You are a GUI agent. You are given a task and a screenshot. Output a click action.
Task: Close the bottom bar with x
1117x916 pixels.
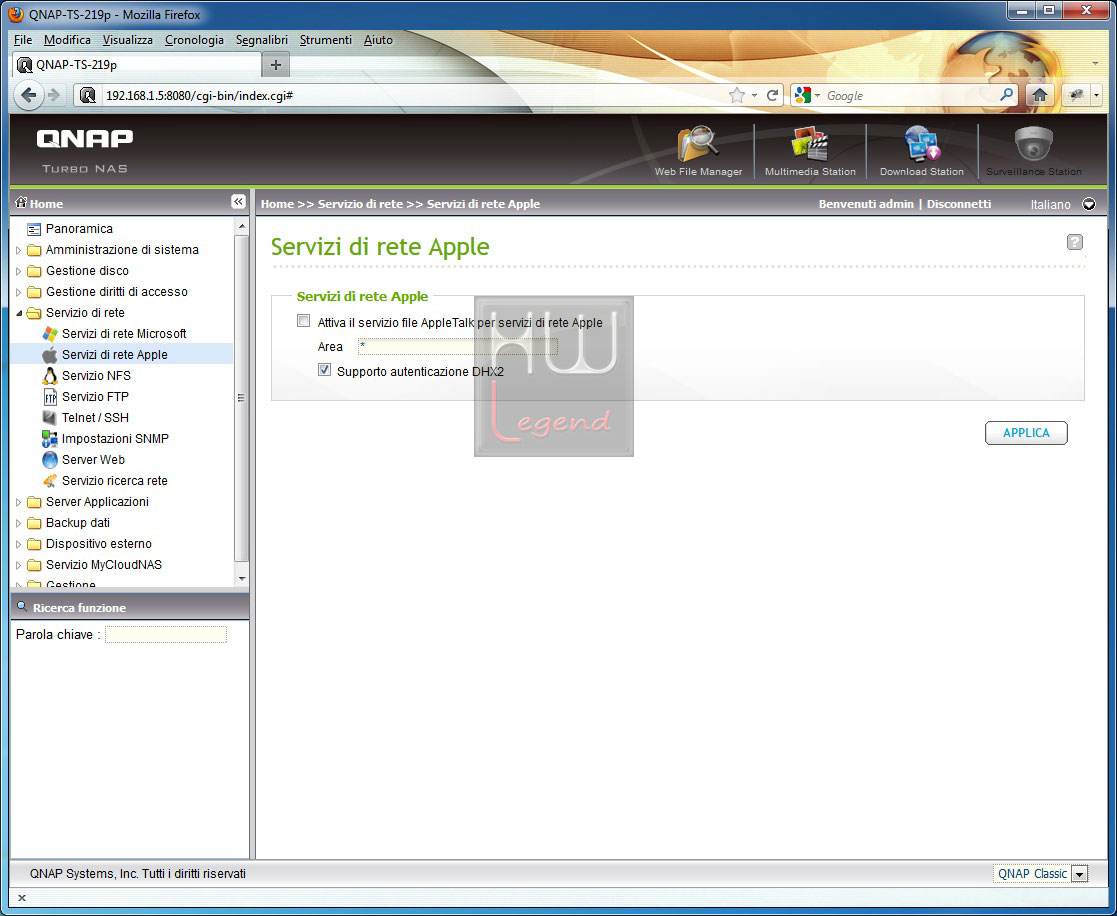tap(21, 897)
